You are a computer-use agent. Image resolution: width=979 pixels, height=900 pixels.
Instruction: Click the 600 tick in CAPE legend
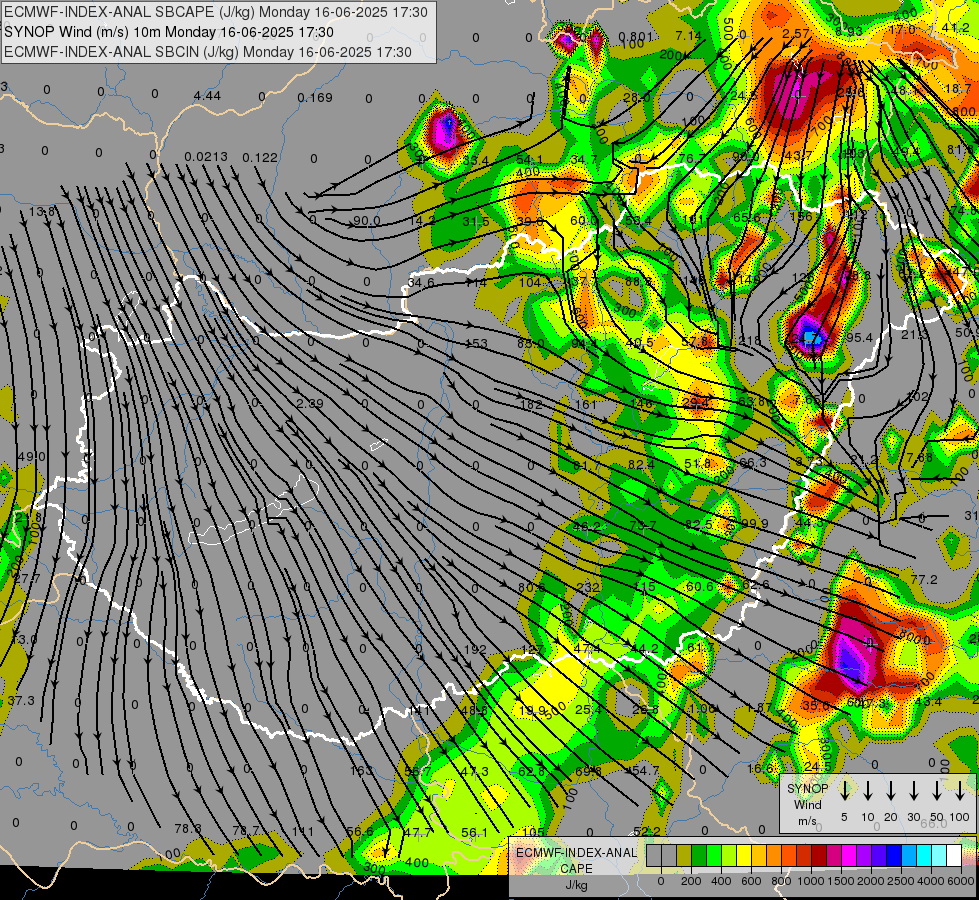(751, 881)
